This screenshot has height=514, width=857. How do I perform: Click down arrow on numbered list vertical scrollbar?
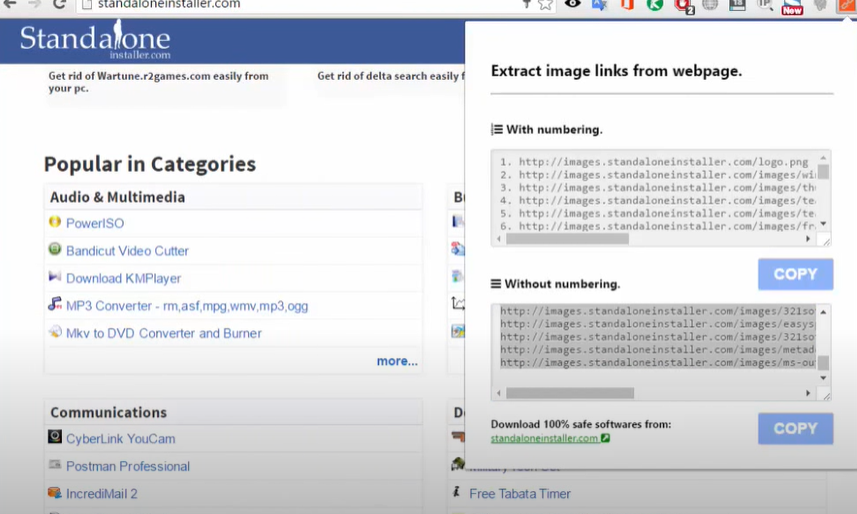point(824,224)
